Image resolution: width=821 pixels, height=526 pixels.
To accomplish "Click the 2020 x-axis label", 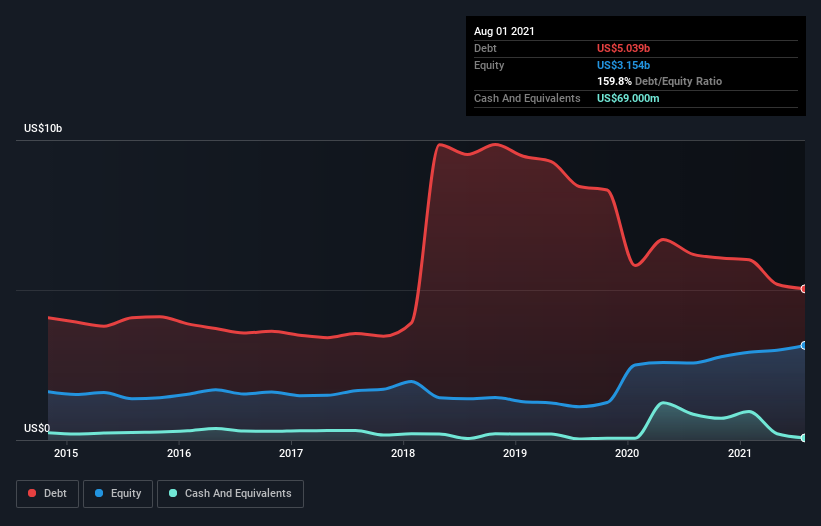I will [x=627, y=453].
